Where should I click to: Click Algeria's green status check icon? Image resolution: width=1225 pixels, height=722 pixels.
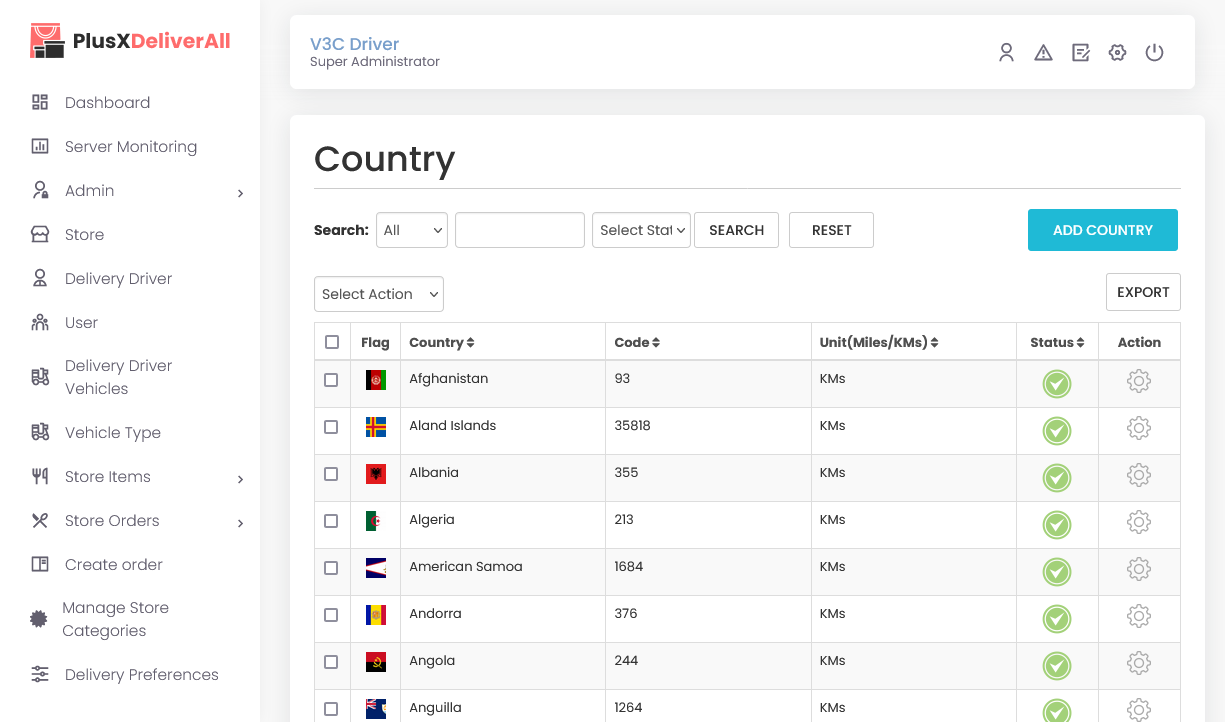coord(1057,525)
